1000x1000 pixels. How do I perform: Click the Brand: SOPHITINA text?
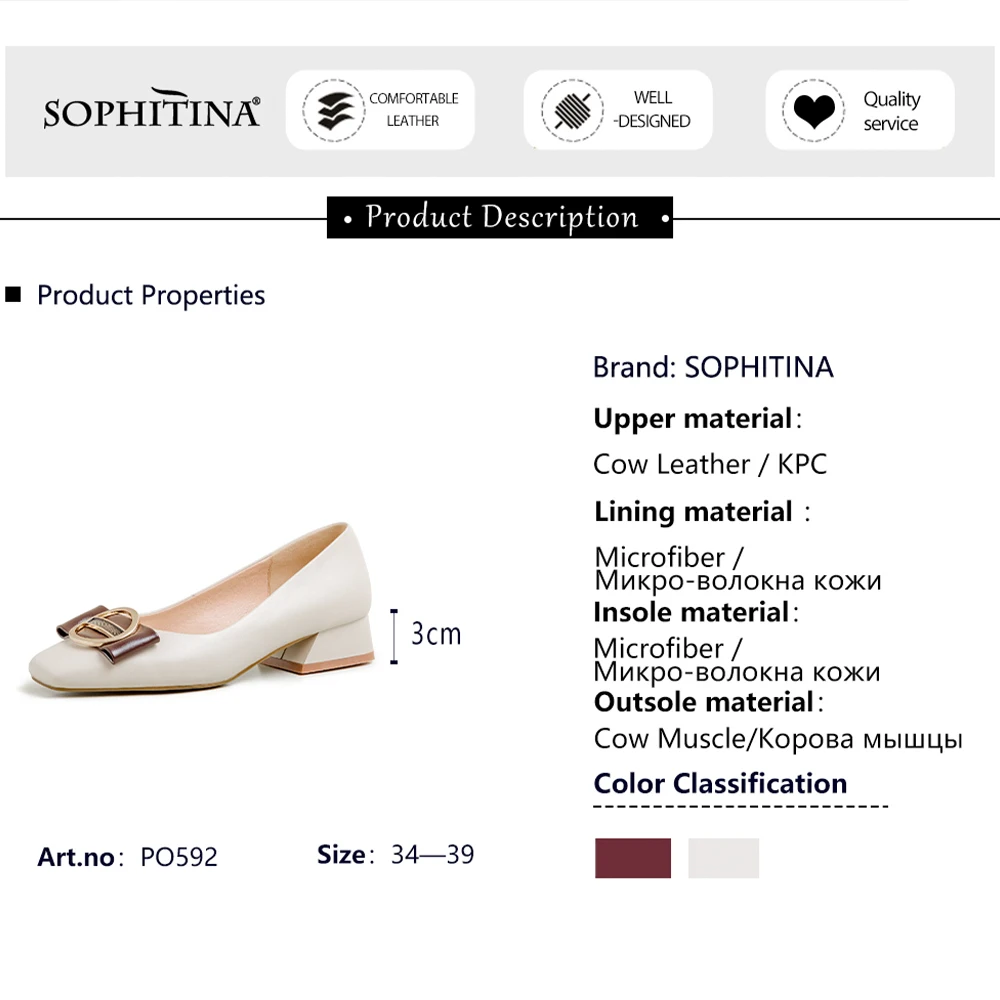pyautogui.click(x=713, y=367)
